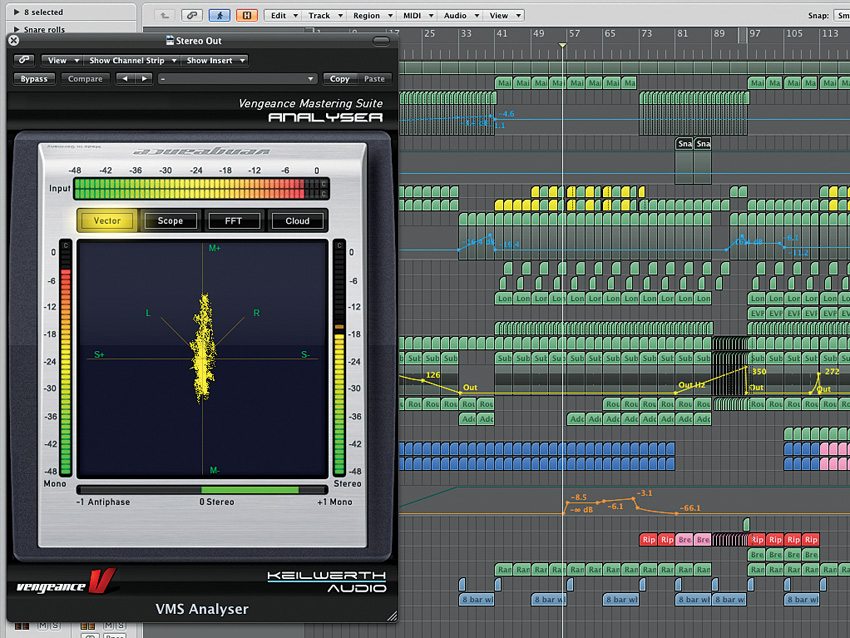The height and width of the screenshot is (638, 850).
Task: Click the Keilwerth Audio logo
Action: click(325, 580)
